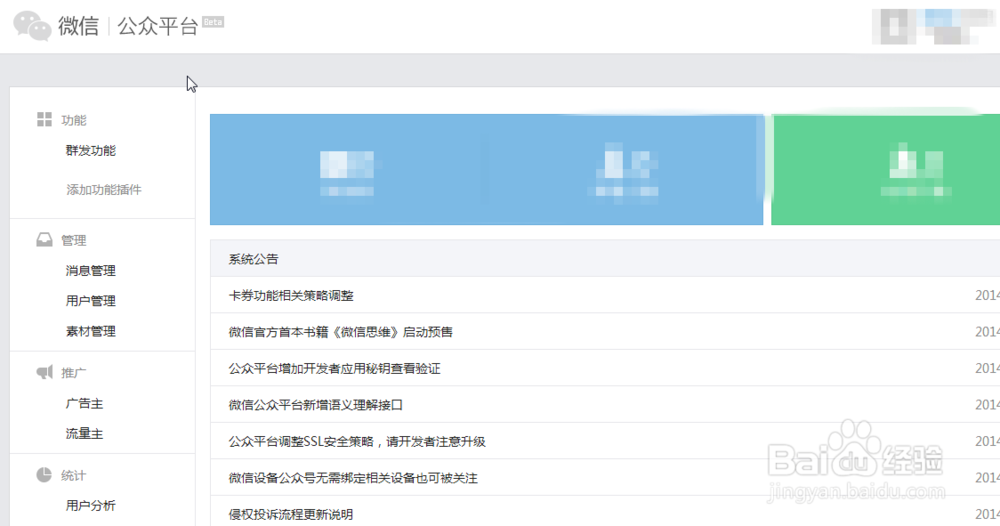Screen dimensions: 1000x526
Task: Click the WeChat logo icon
Action: (x=32, y=26)
